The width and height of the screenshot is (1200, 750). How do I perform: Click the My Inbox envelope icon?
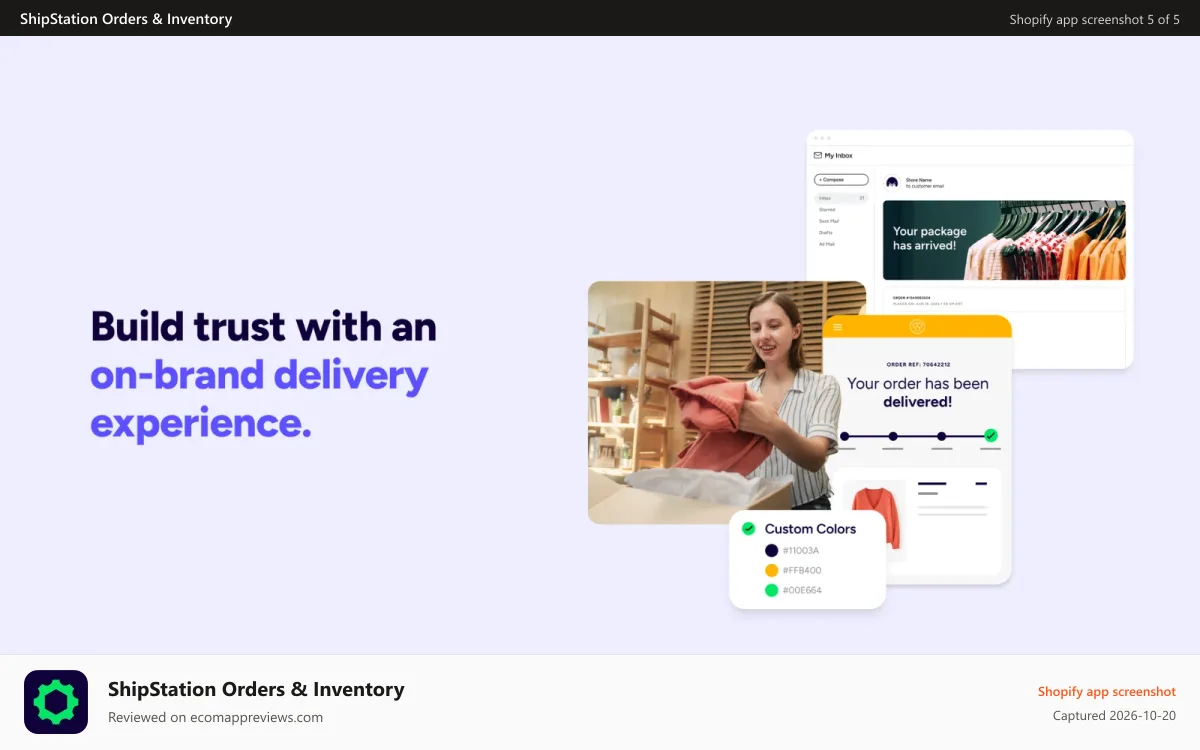[x=817, y=156]
